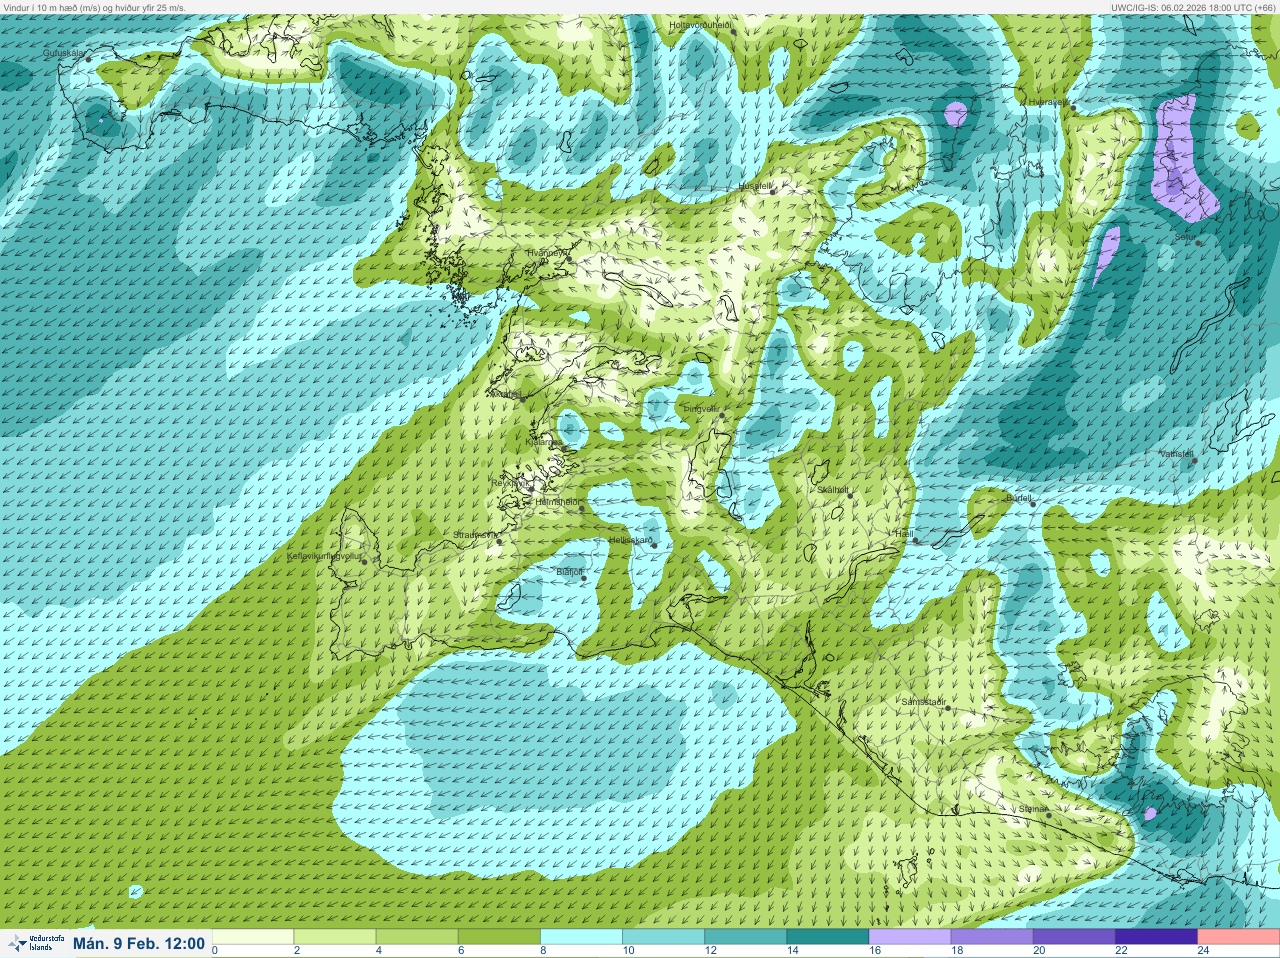Click the Keflavíkurflugvöllur station label
The image size is (1280, 958).
point(325,555)
